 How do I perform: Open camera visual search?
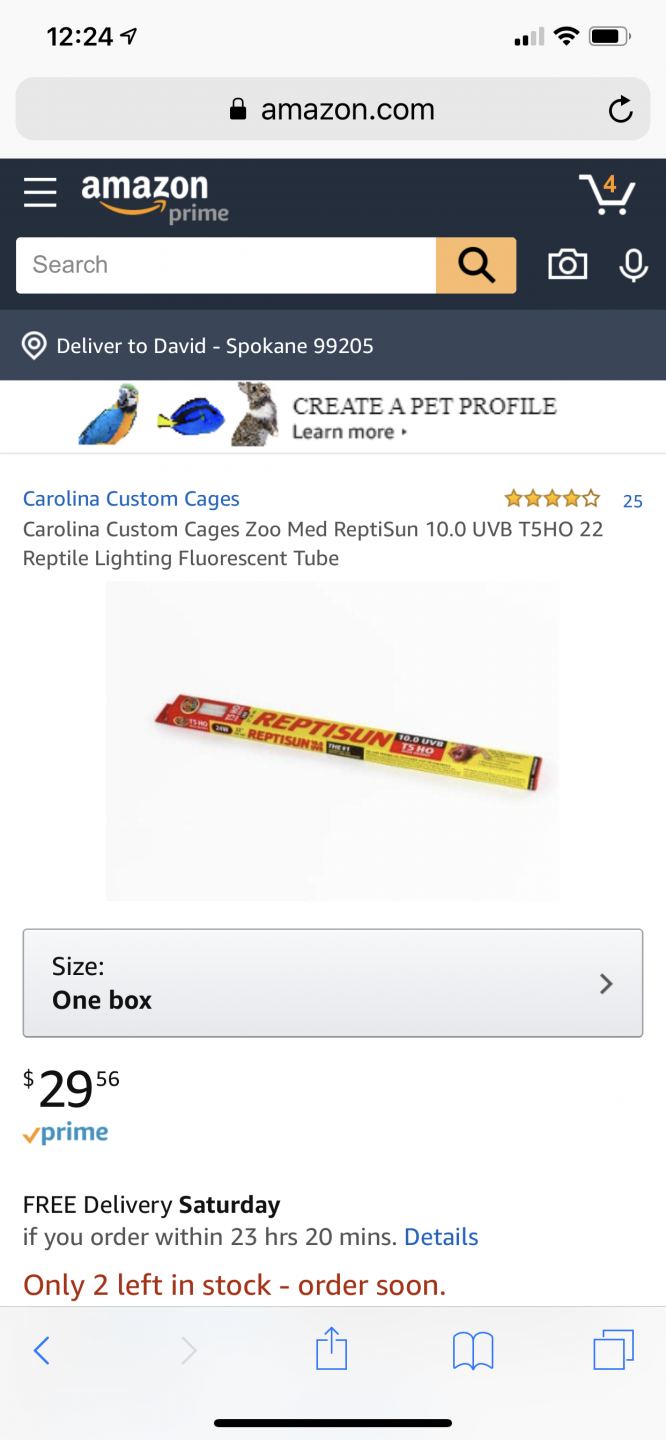click(x=567, y=265)
